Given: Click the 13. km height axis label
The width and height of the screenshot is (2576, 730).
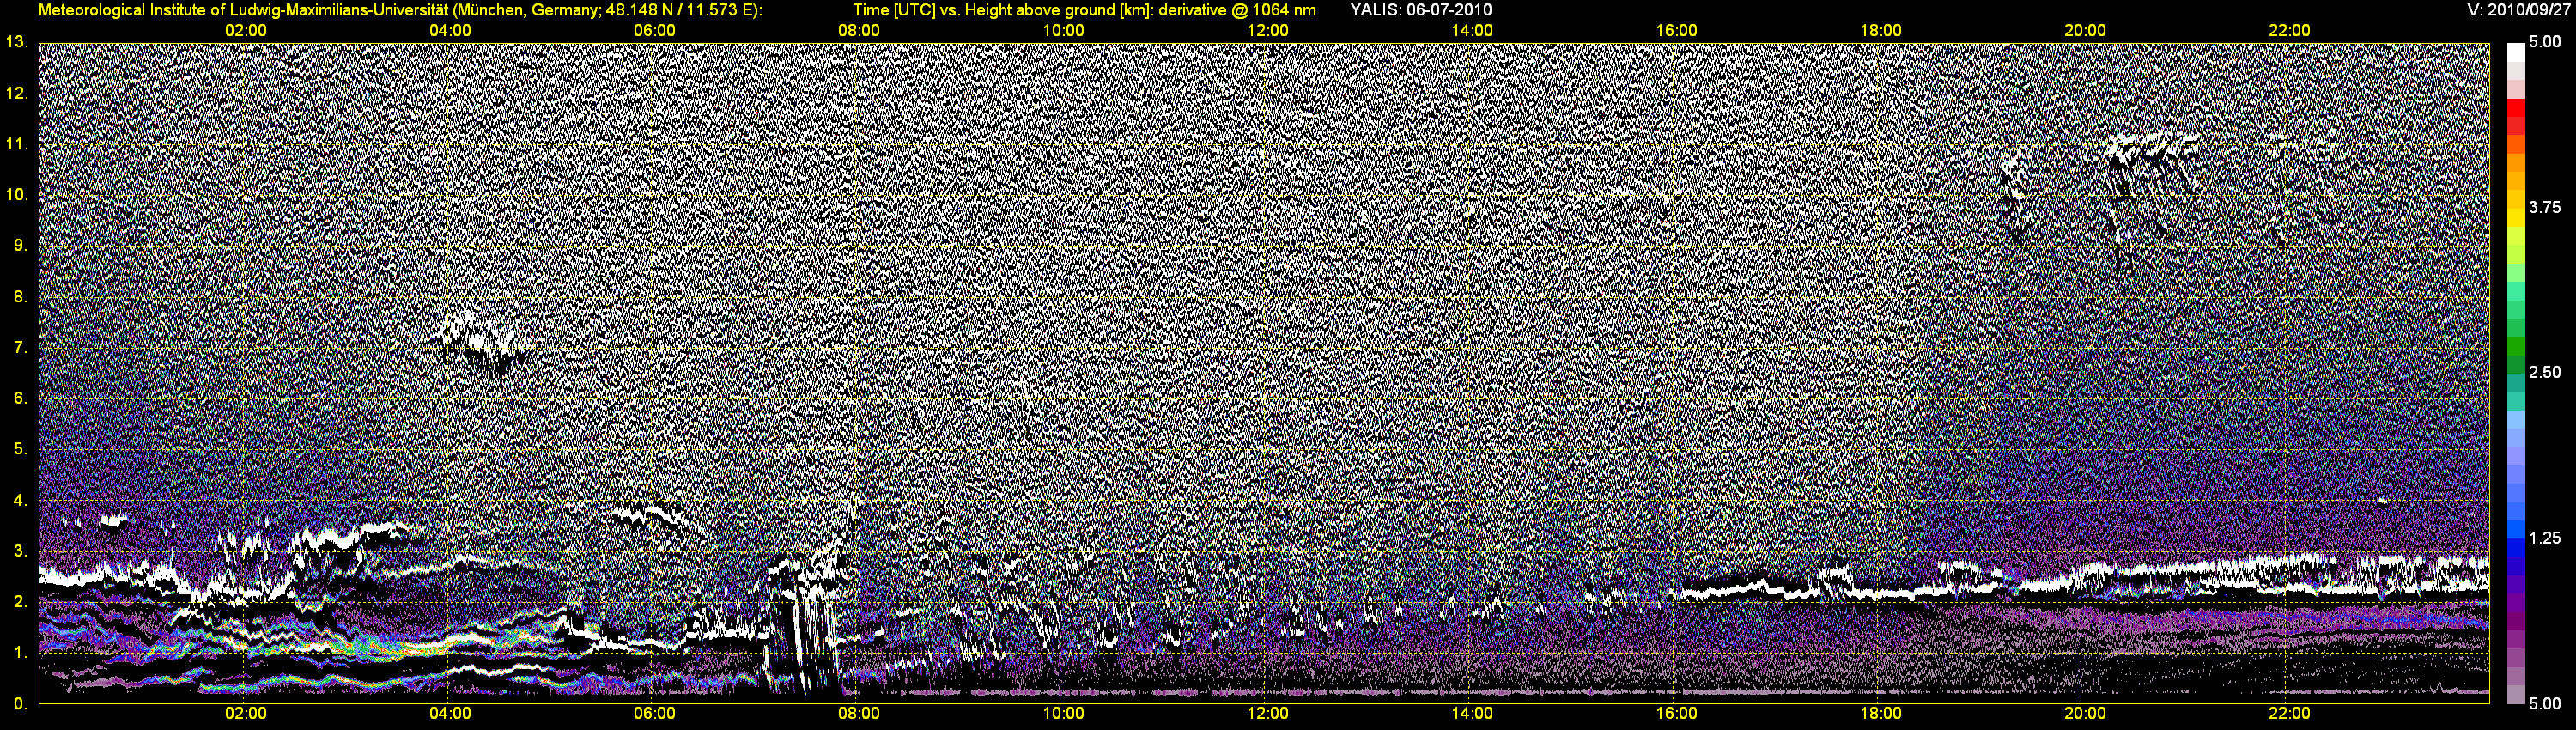Looking at the screenshot, I should click(17, 43).
